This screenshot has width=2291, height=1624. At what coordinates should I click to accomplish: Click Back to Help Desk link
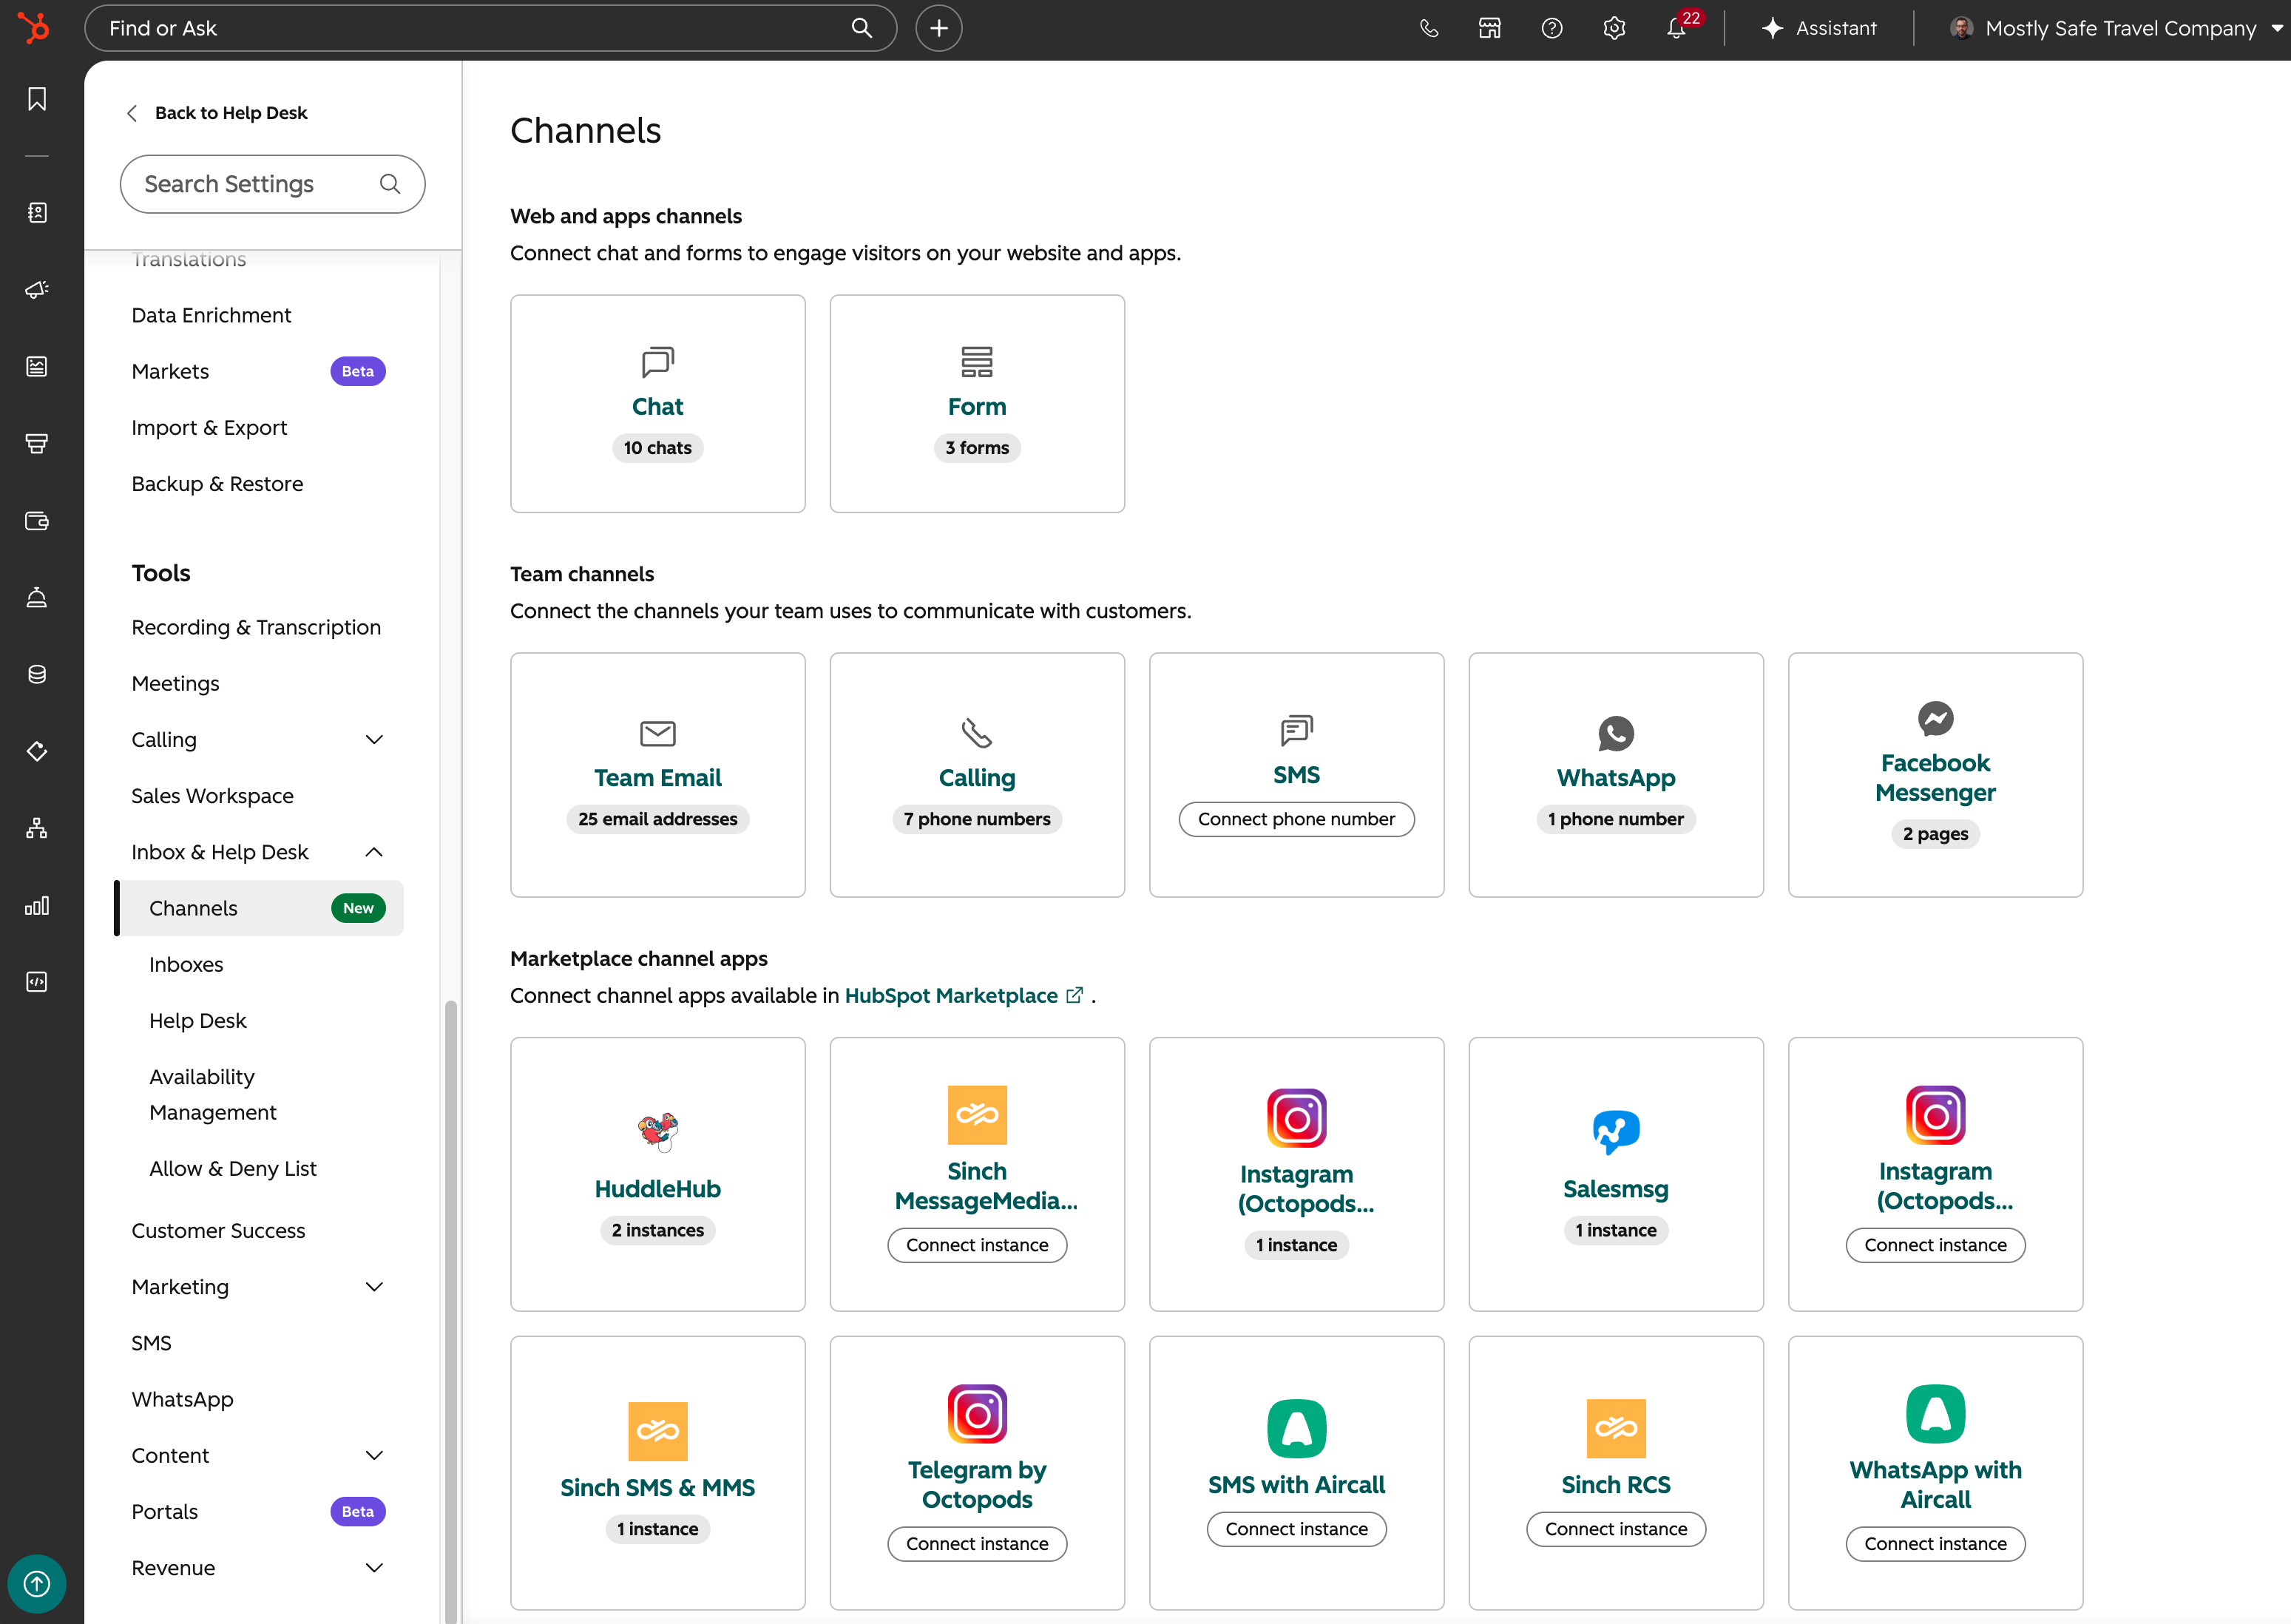[217, 113]
